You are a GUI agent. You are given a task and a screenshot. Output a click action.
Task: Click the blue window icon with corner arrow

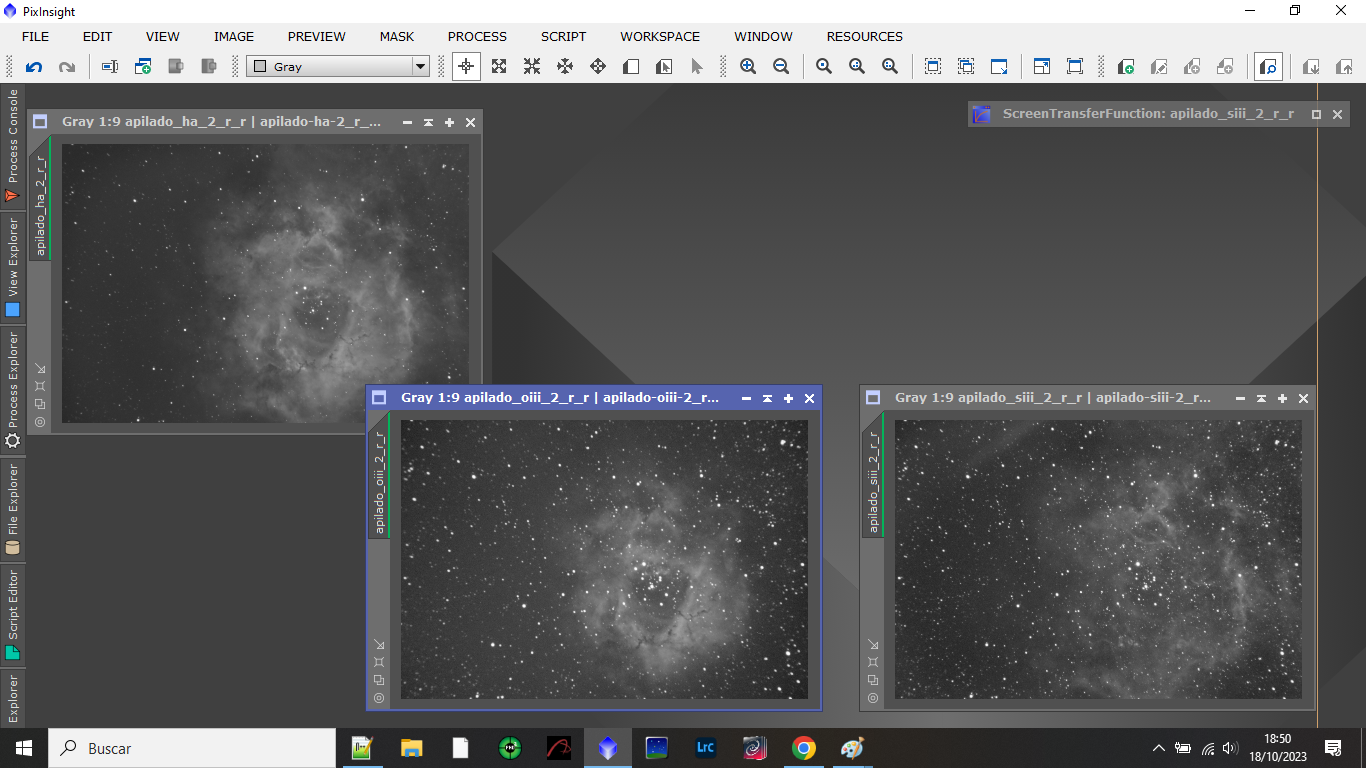pos(1042,67)
